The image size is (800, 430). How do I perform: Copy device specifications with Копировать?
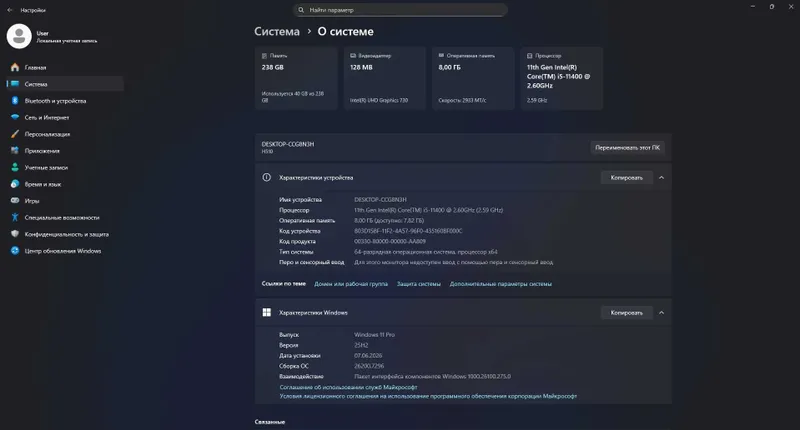pos(627,178)
